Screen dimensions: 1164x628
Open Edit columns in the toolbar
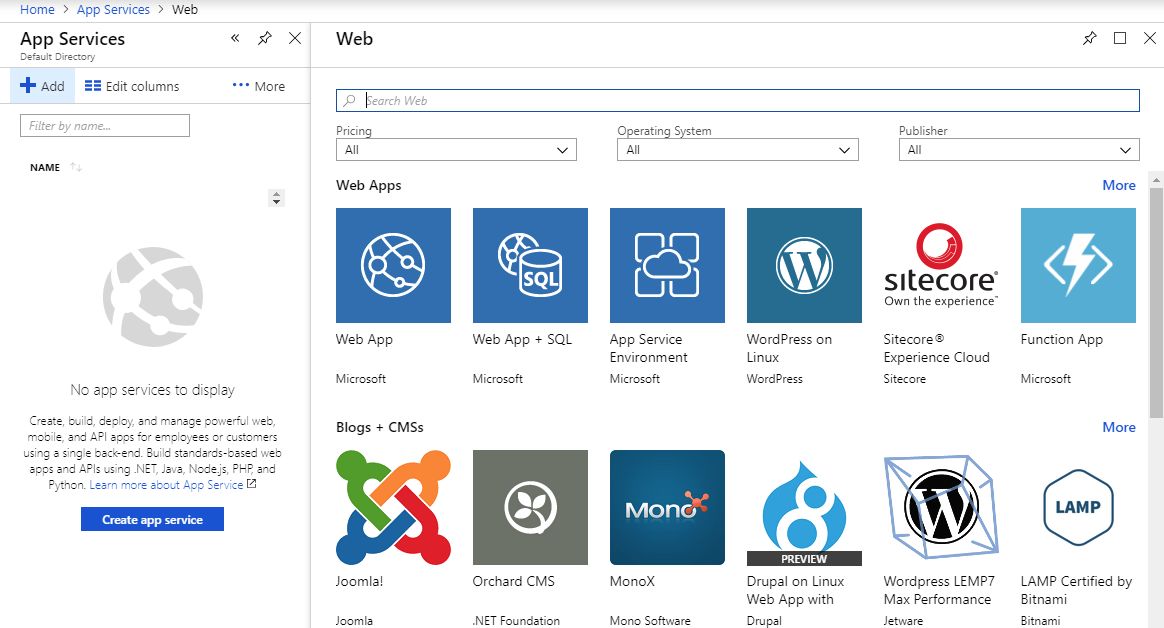coord(132,86)
